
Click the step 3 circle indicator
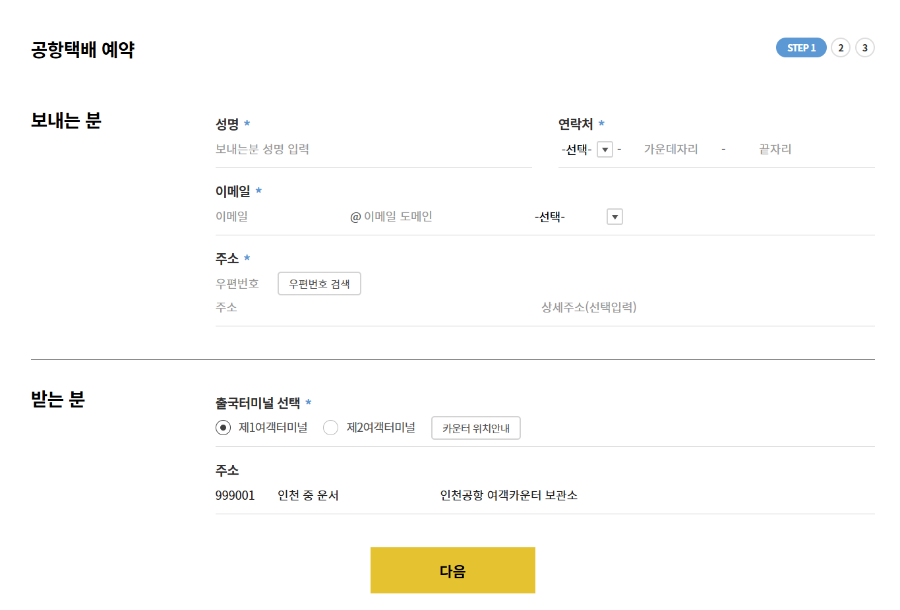click(865, 48)
